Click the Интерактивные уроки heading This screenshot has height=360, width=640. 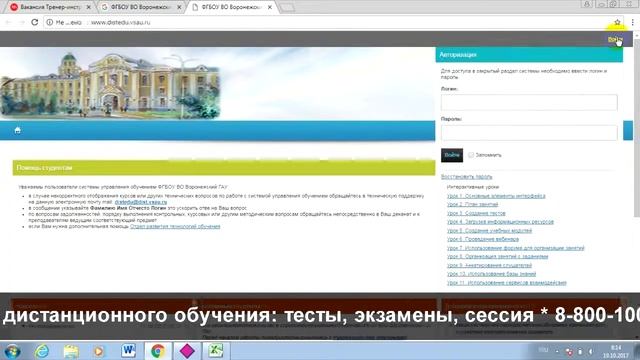[473, 187]
